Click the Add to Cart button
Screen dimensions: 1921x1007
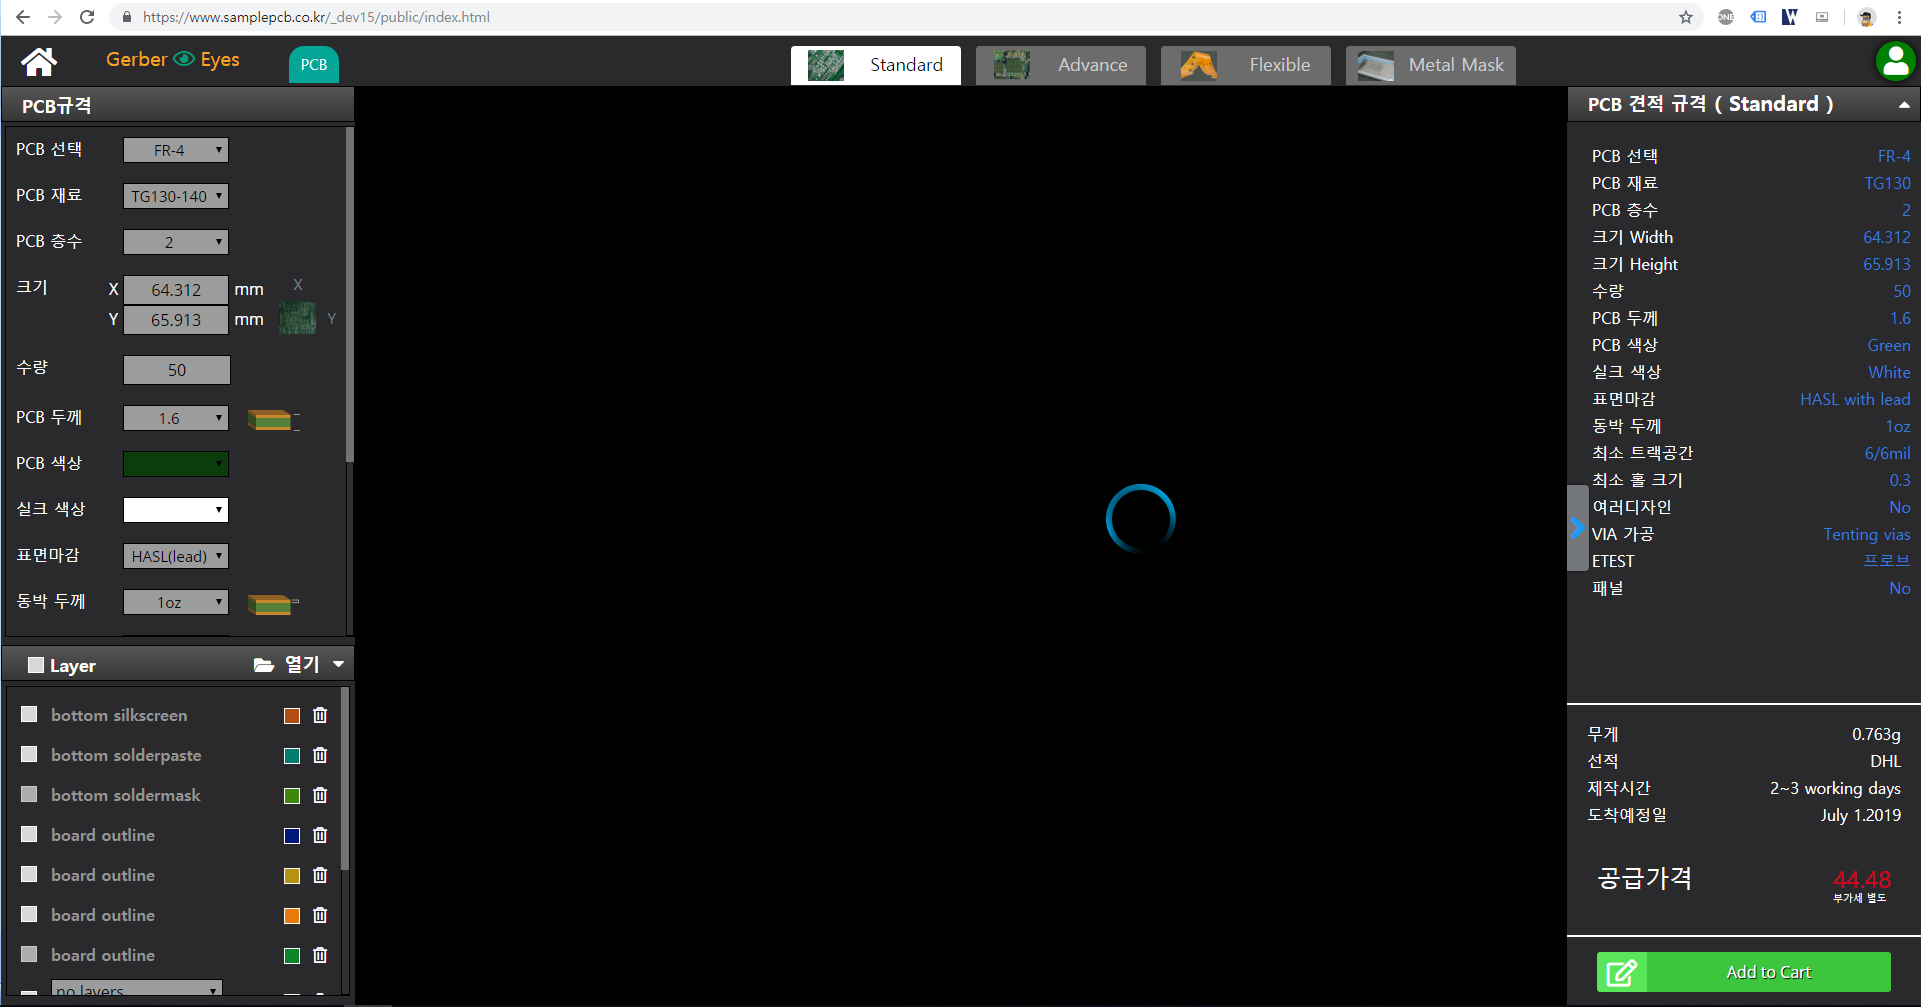pos(1744,972)
